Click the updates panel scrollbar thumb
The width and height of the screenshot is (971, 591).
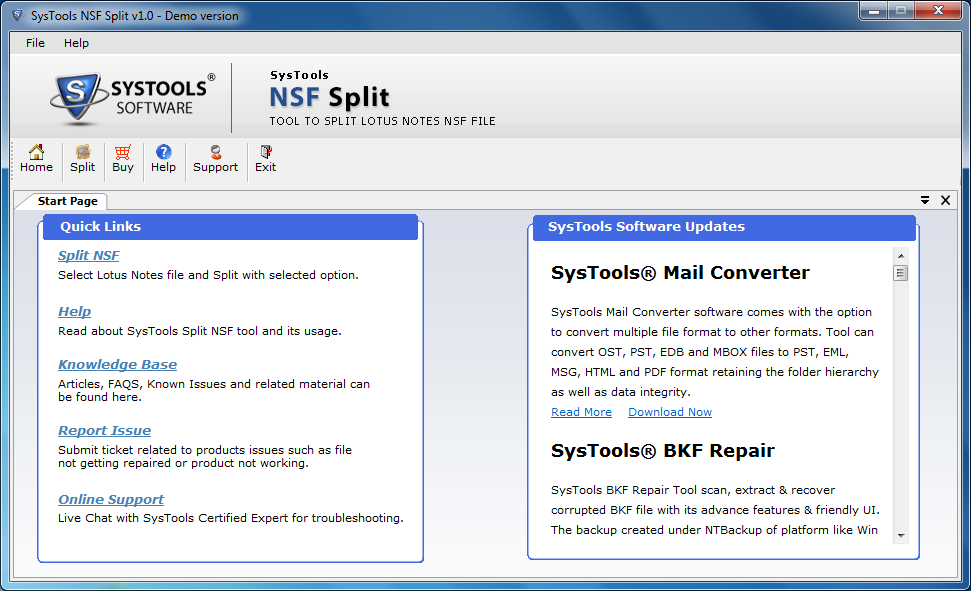coord(901,273)
